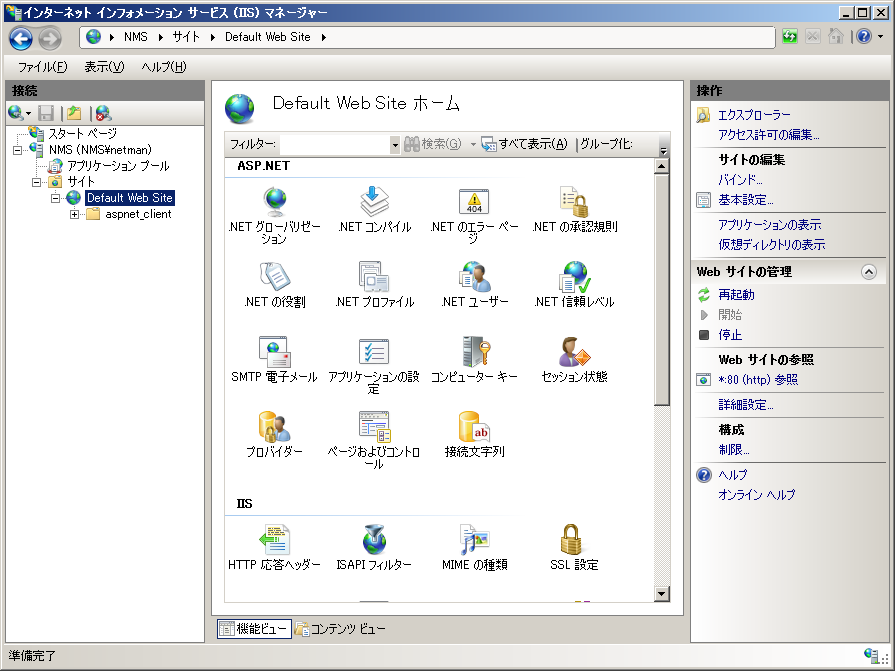The image size is (895, 671).
Task: Open SMTP 電子メール settings
Action: click(x=275, y=359)
